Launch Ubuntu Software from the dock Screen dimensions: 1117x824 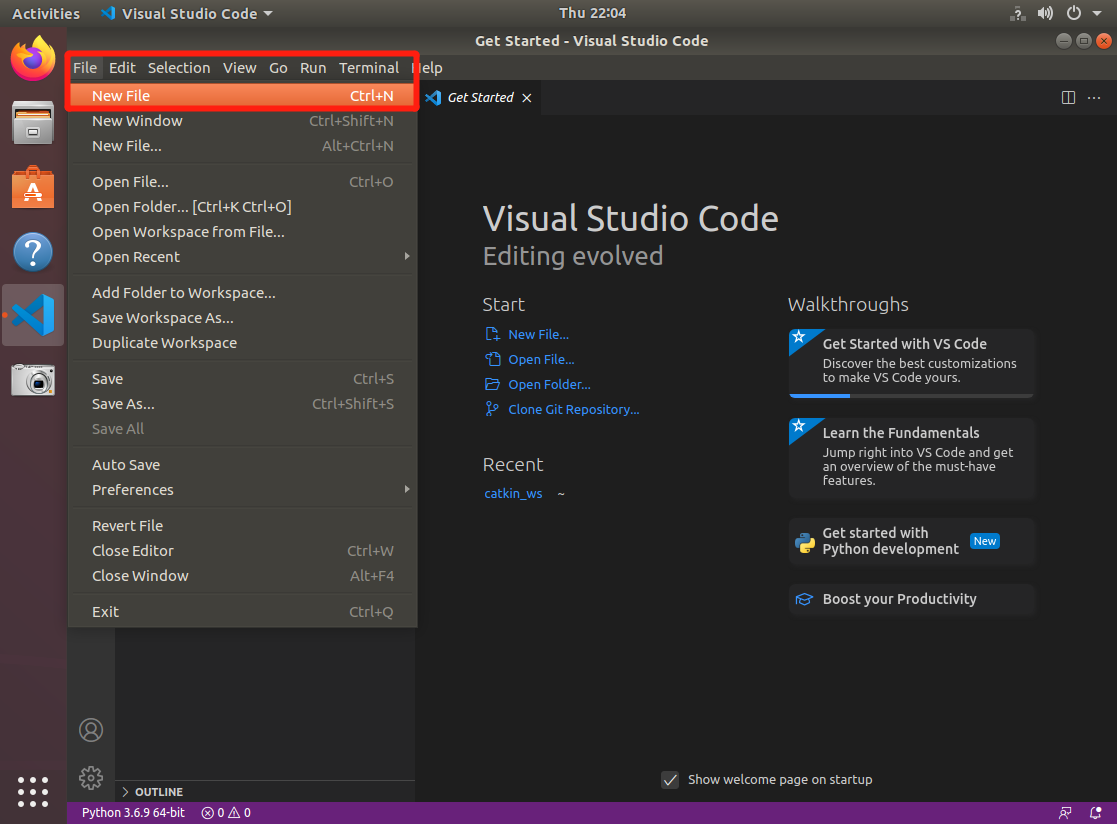(x=33, y=187)
